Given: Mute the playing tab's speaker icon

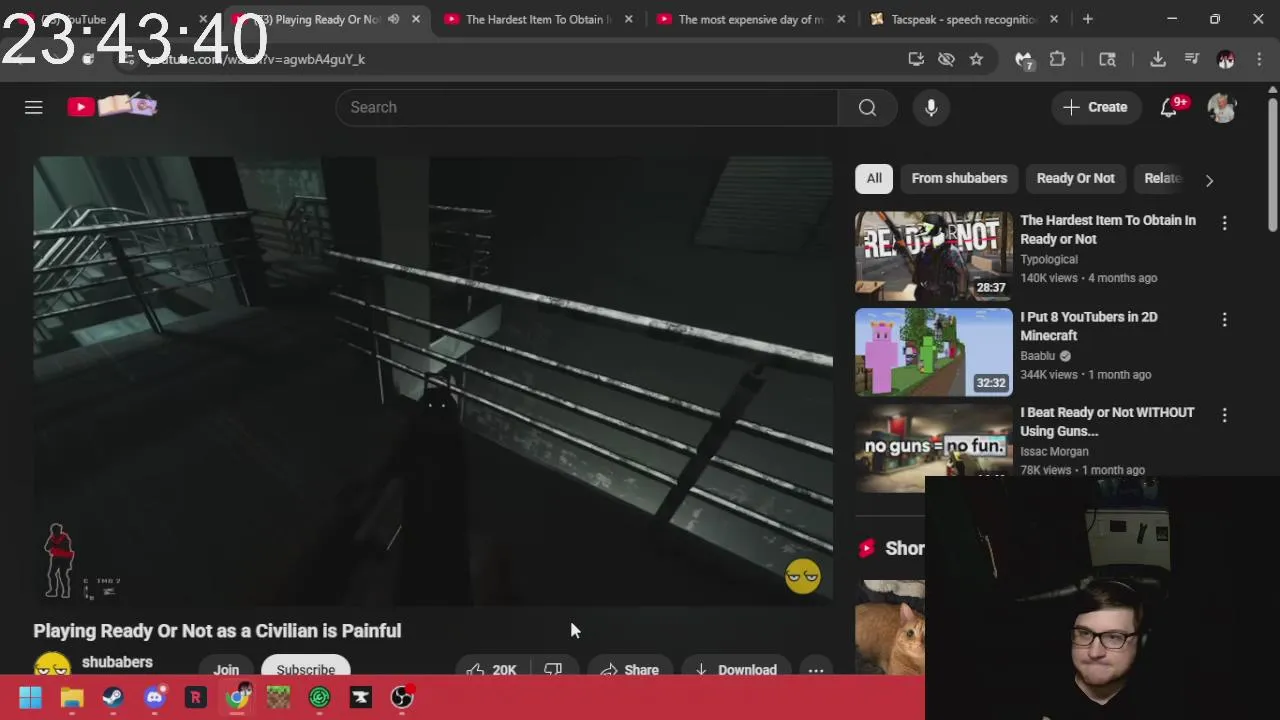Looking at the screenshot, I should tap(393, 19).
